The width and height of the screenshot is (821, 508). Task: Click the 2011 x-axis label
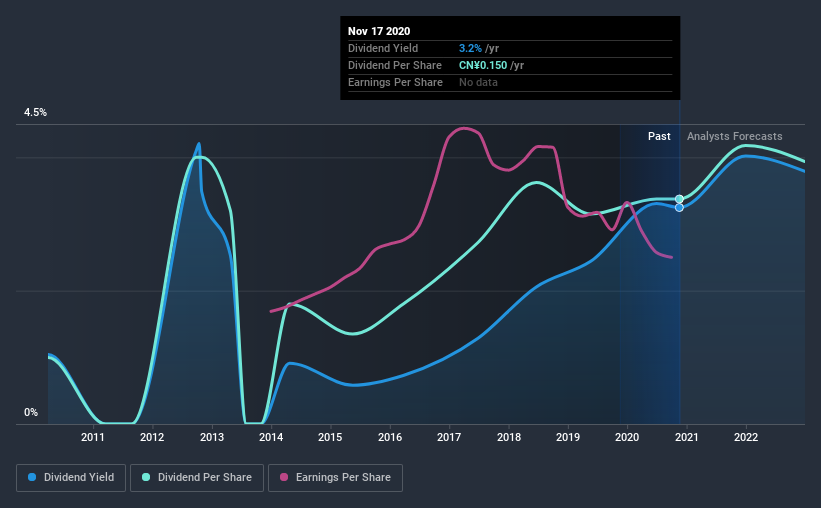tap(93, 437)
